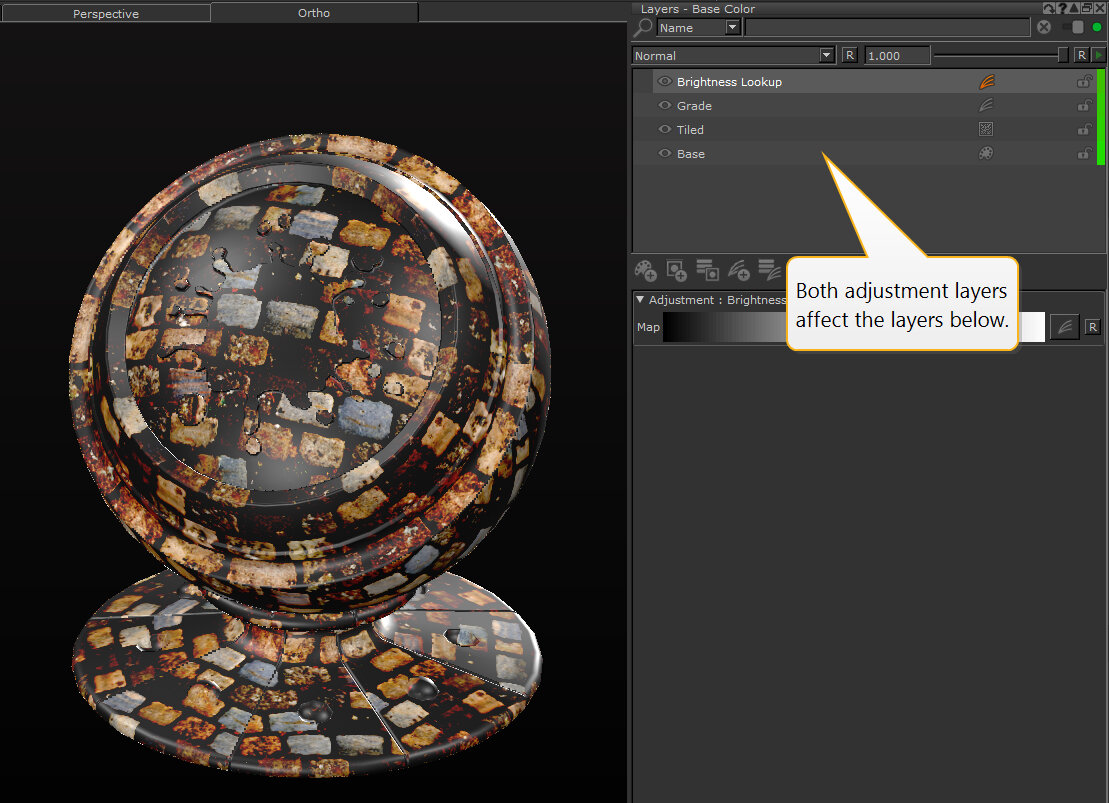The width and height of the screenshot is (1109, 803).
Task: Click the layer opacity slider handle
Action: click(x=1063, y=56)
